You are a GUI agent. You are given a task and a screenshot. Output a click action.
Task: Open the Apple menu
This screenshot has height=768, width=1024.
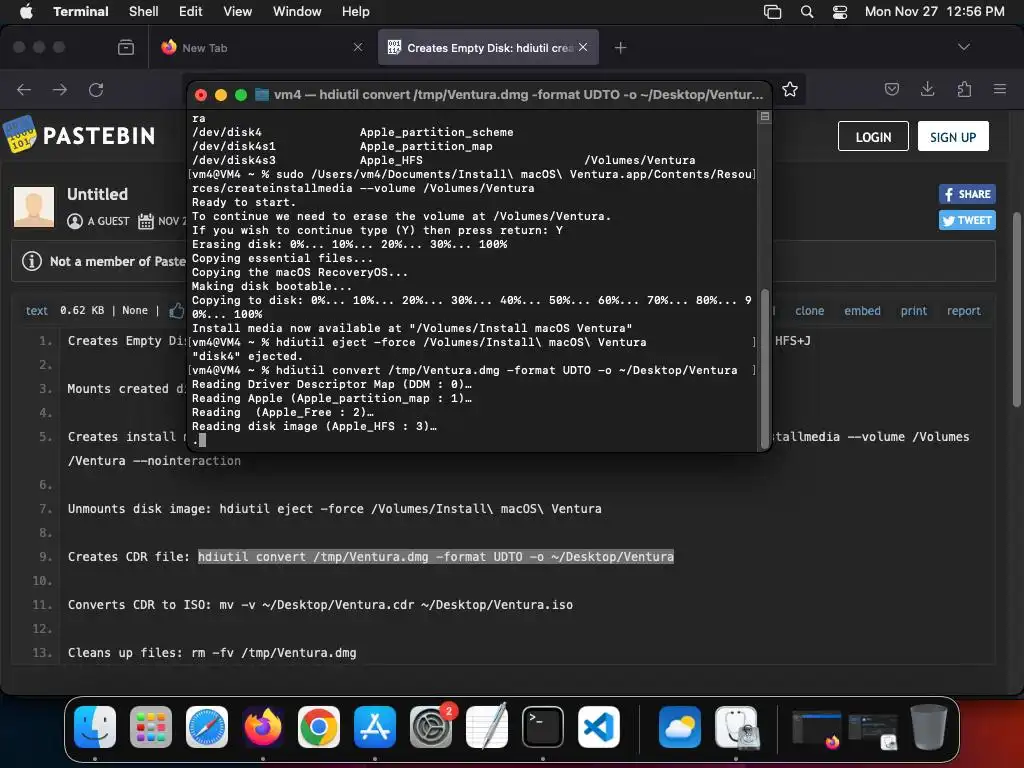(x=26, y=12)
